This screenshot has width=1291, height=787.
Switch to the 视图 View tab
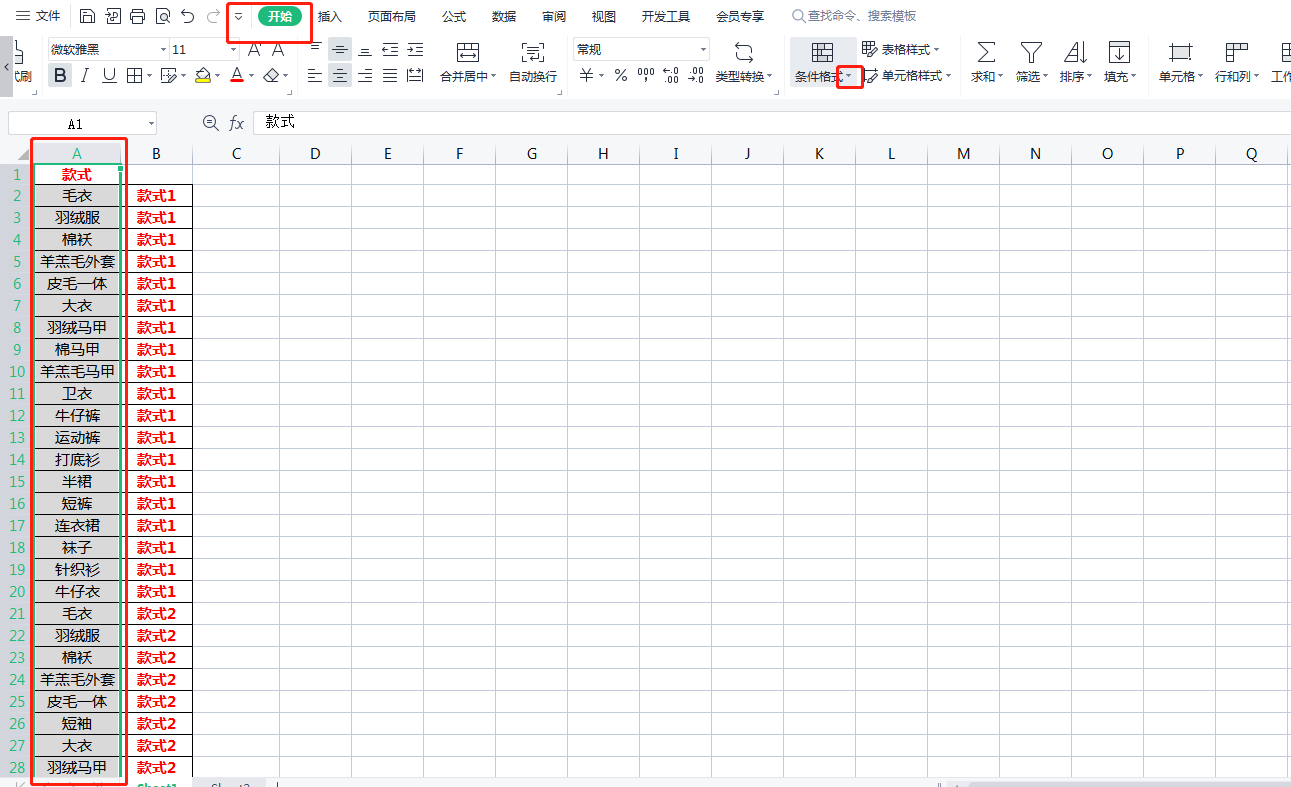click(604, 16)
